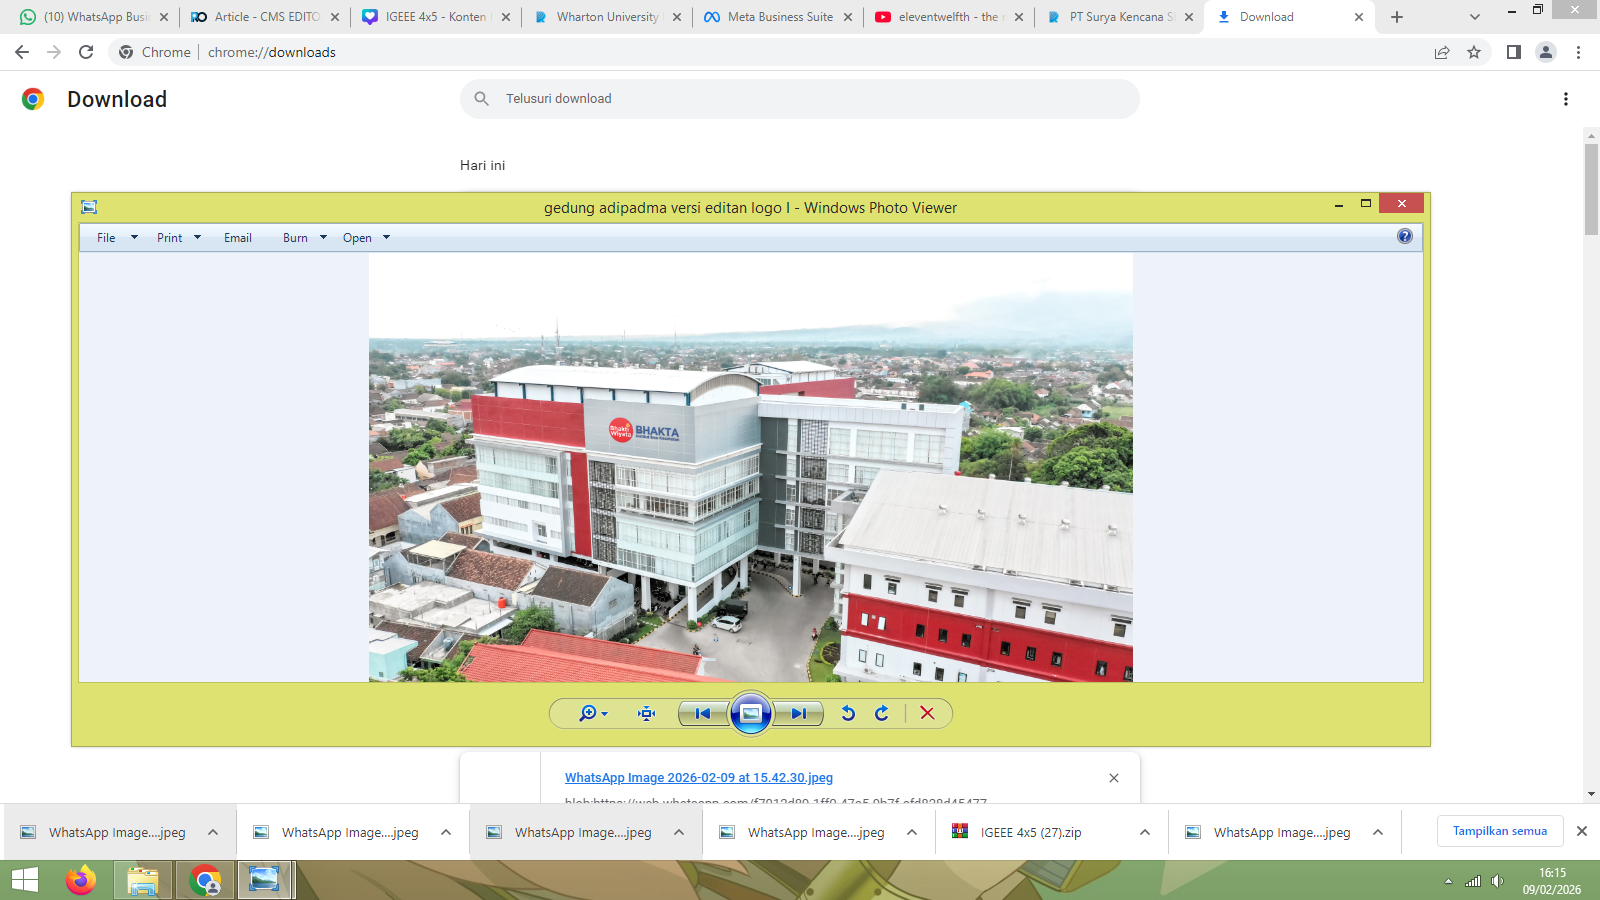Go to previous photo in viewer

point(703,713)
